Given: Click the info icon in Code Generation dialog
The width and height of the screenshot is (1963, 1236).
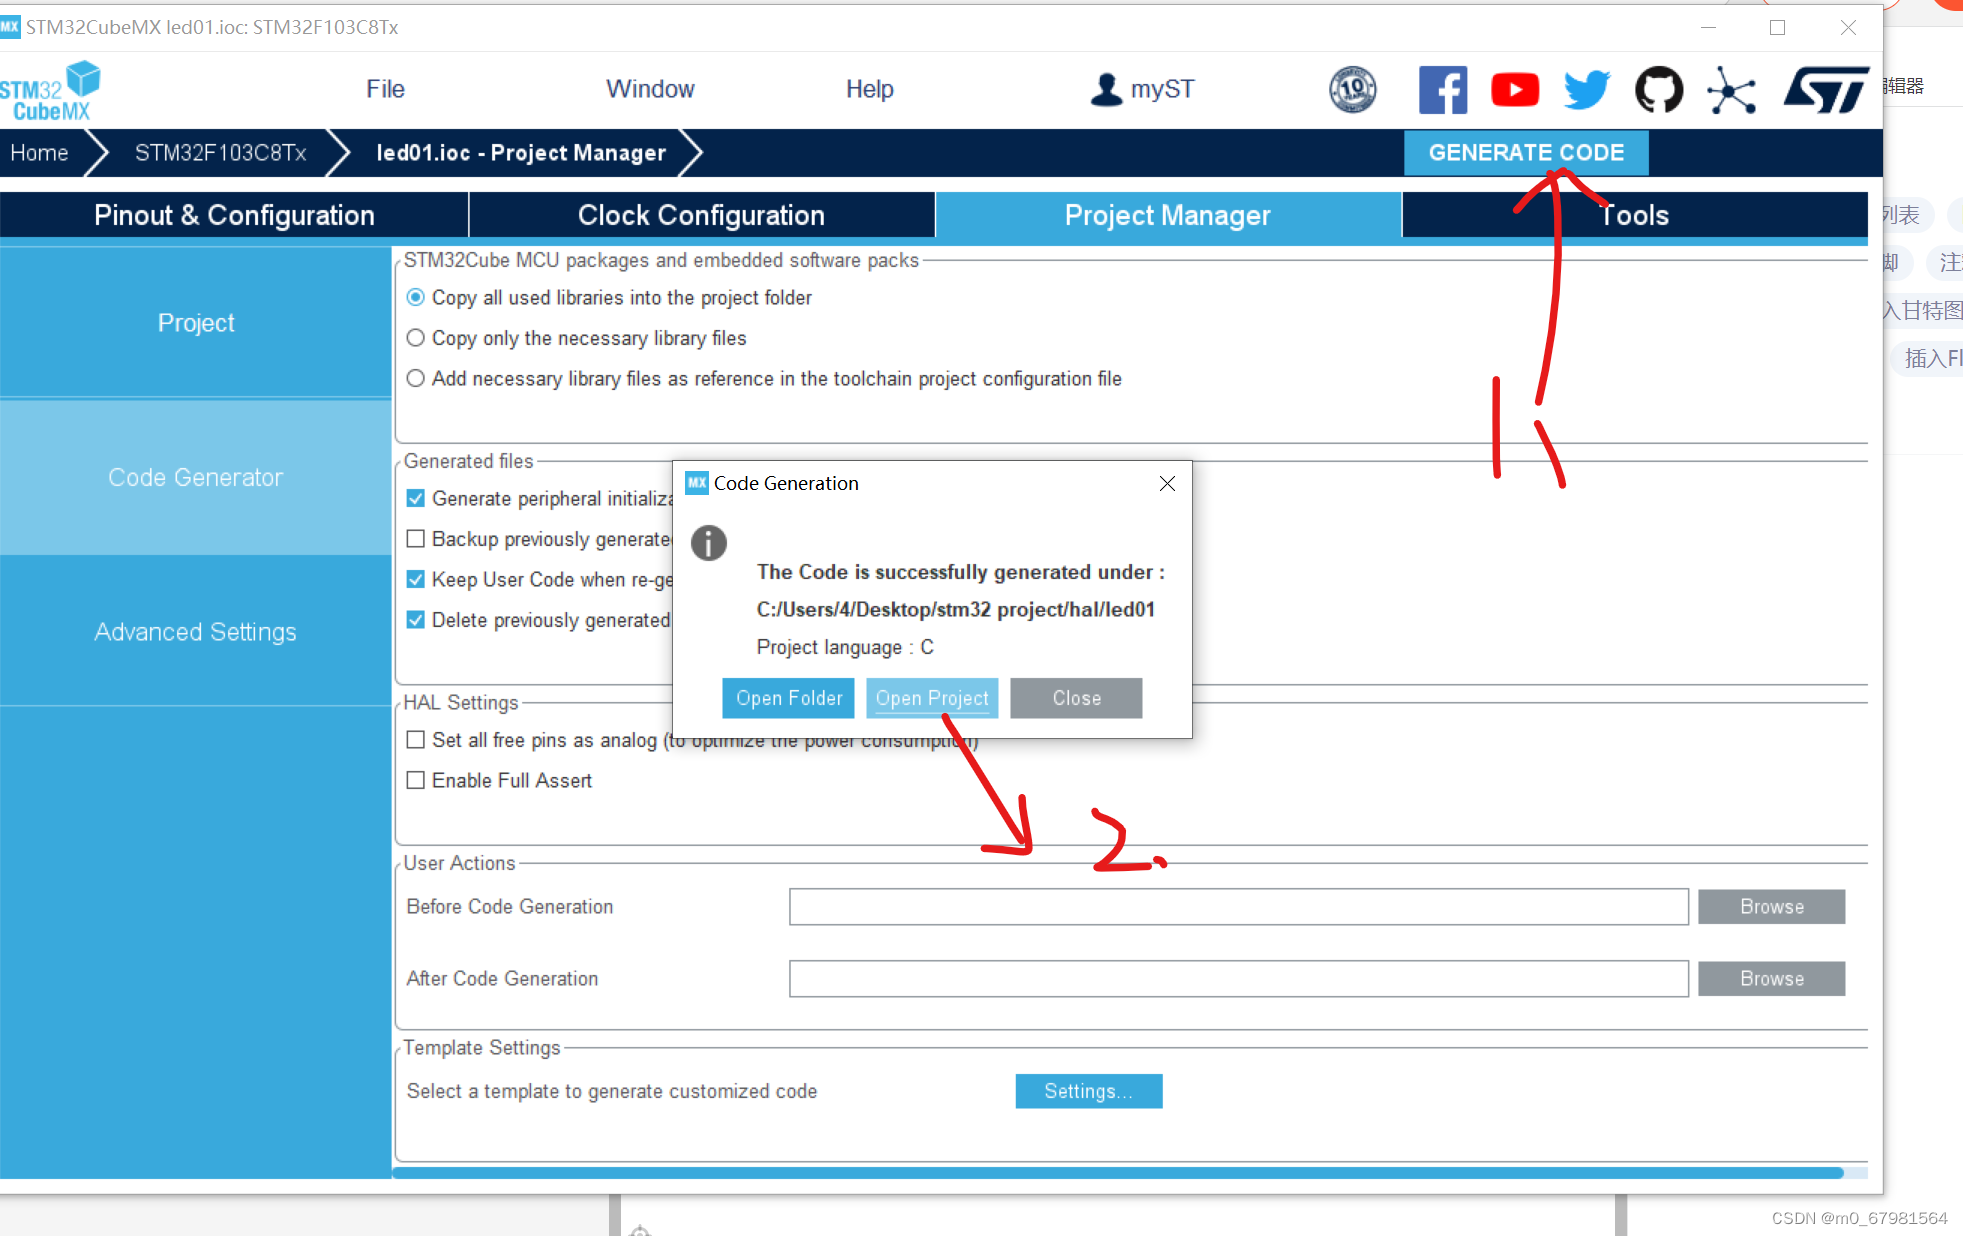Looking at the screenshot, I should point(709,543).
